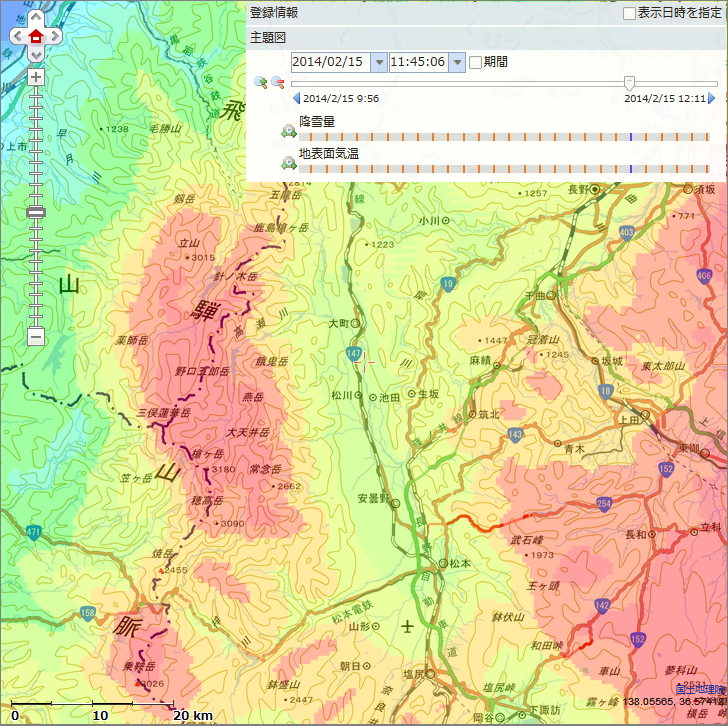Reset map view with red home icon
728x726 pixels.
coord(36,36)
